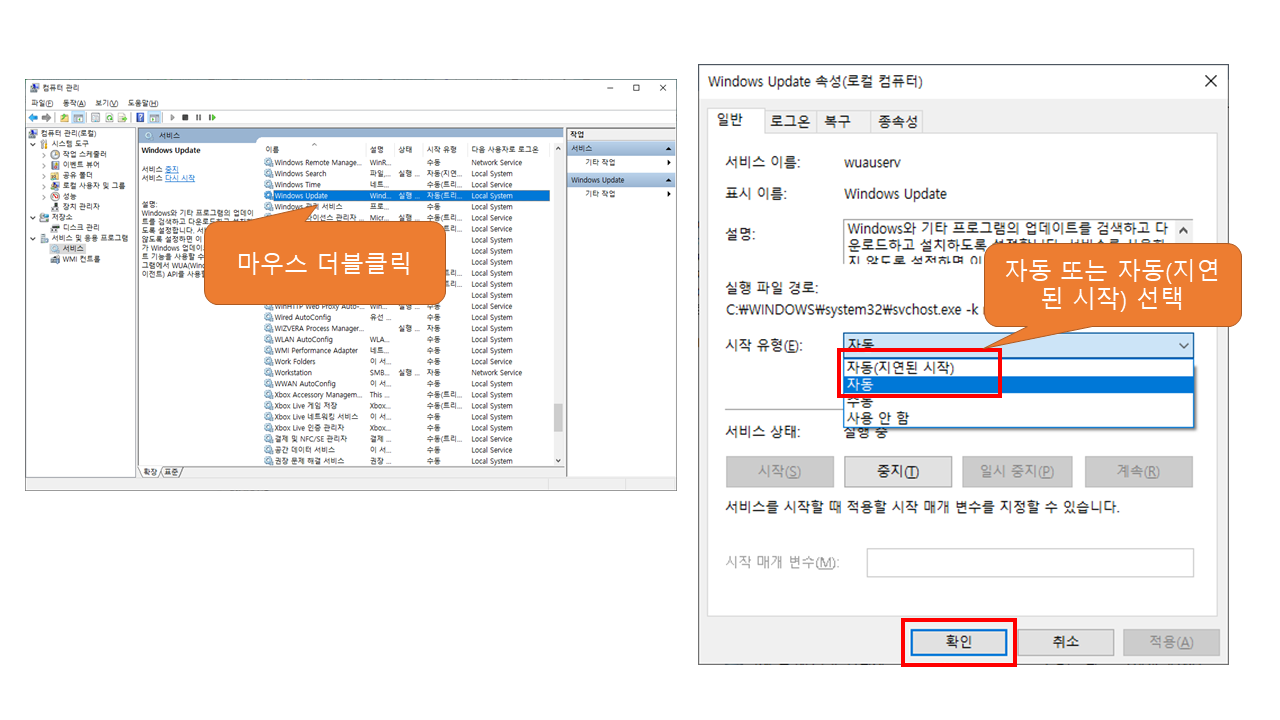The width and height of the screenshot is (1280, 720).
Task: Select 장치 관리자 in the console tree
Action: 81,206
